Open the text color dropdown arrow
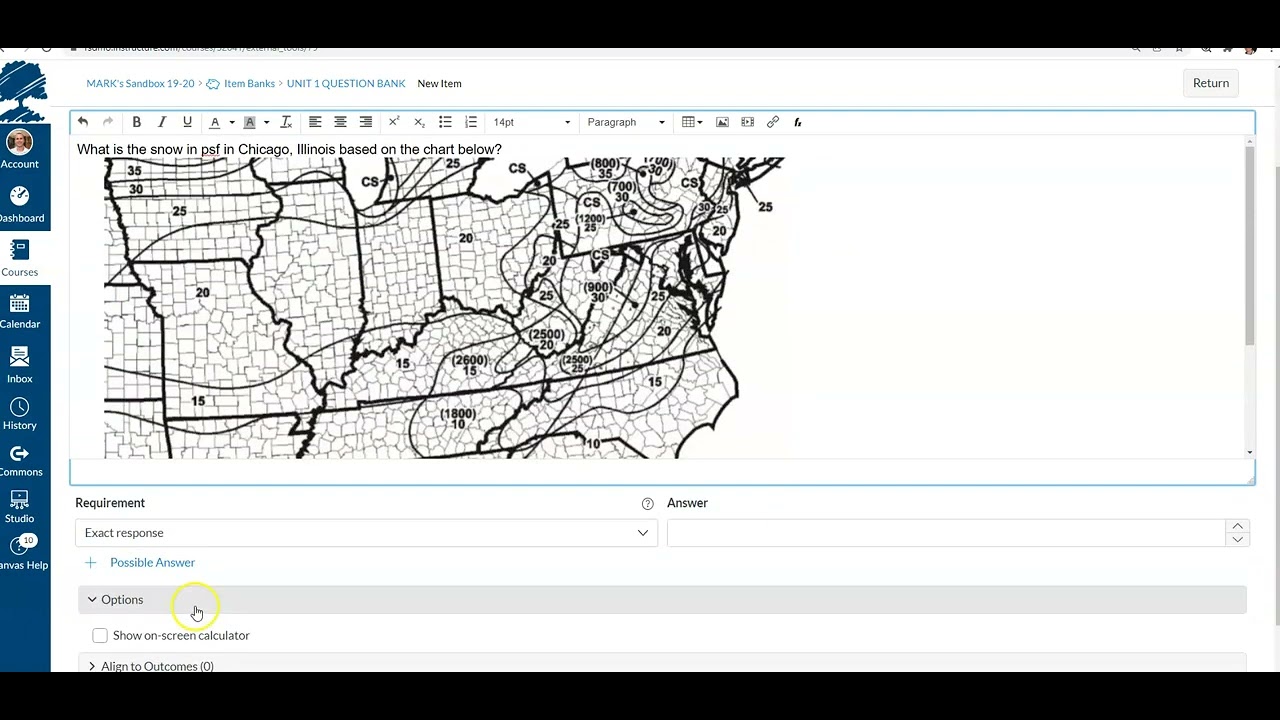The width and height of the screenshot is (1280, 720). tap(232, 122)
